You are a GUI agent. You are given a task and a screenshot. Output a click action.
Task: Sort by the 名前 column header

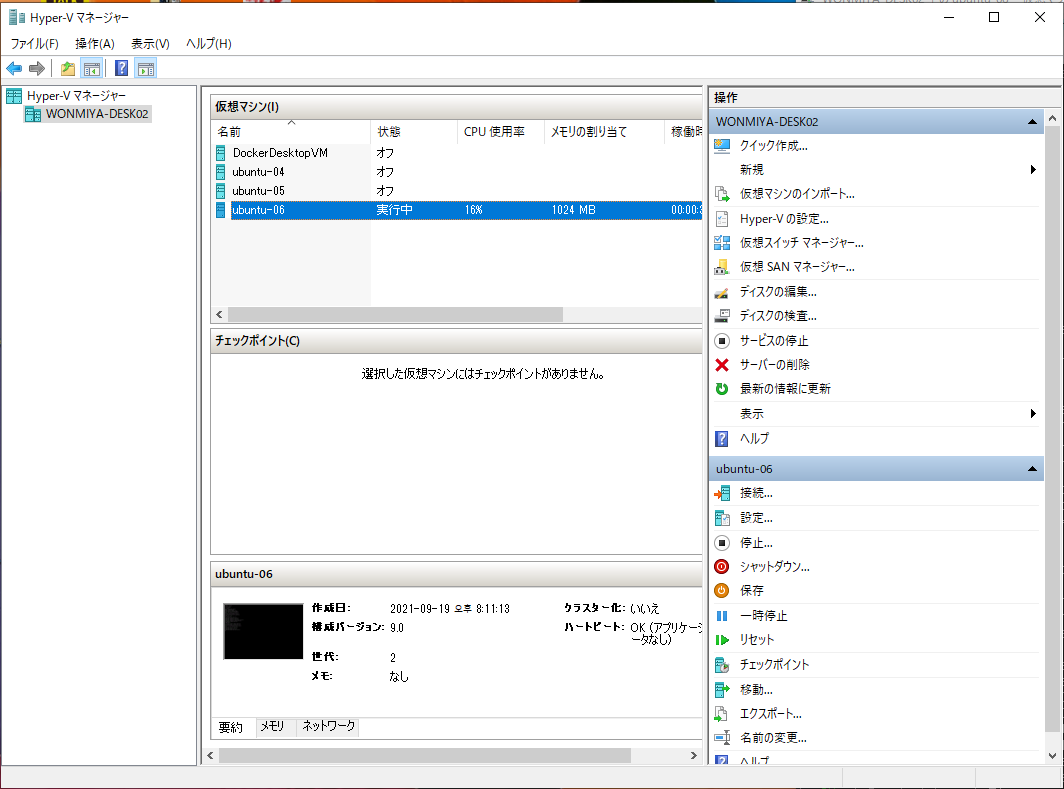point(291,132)
